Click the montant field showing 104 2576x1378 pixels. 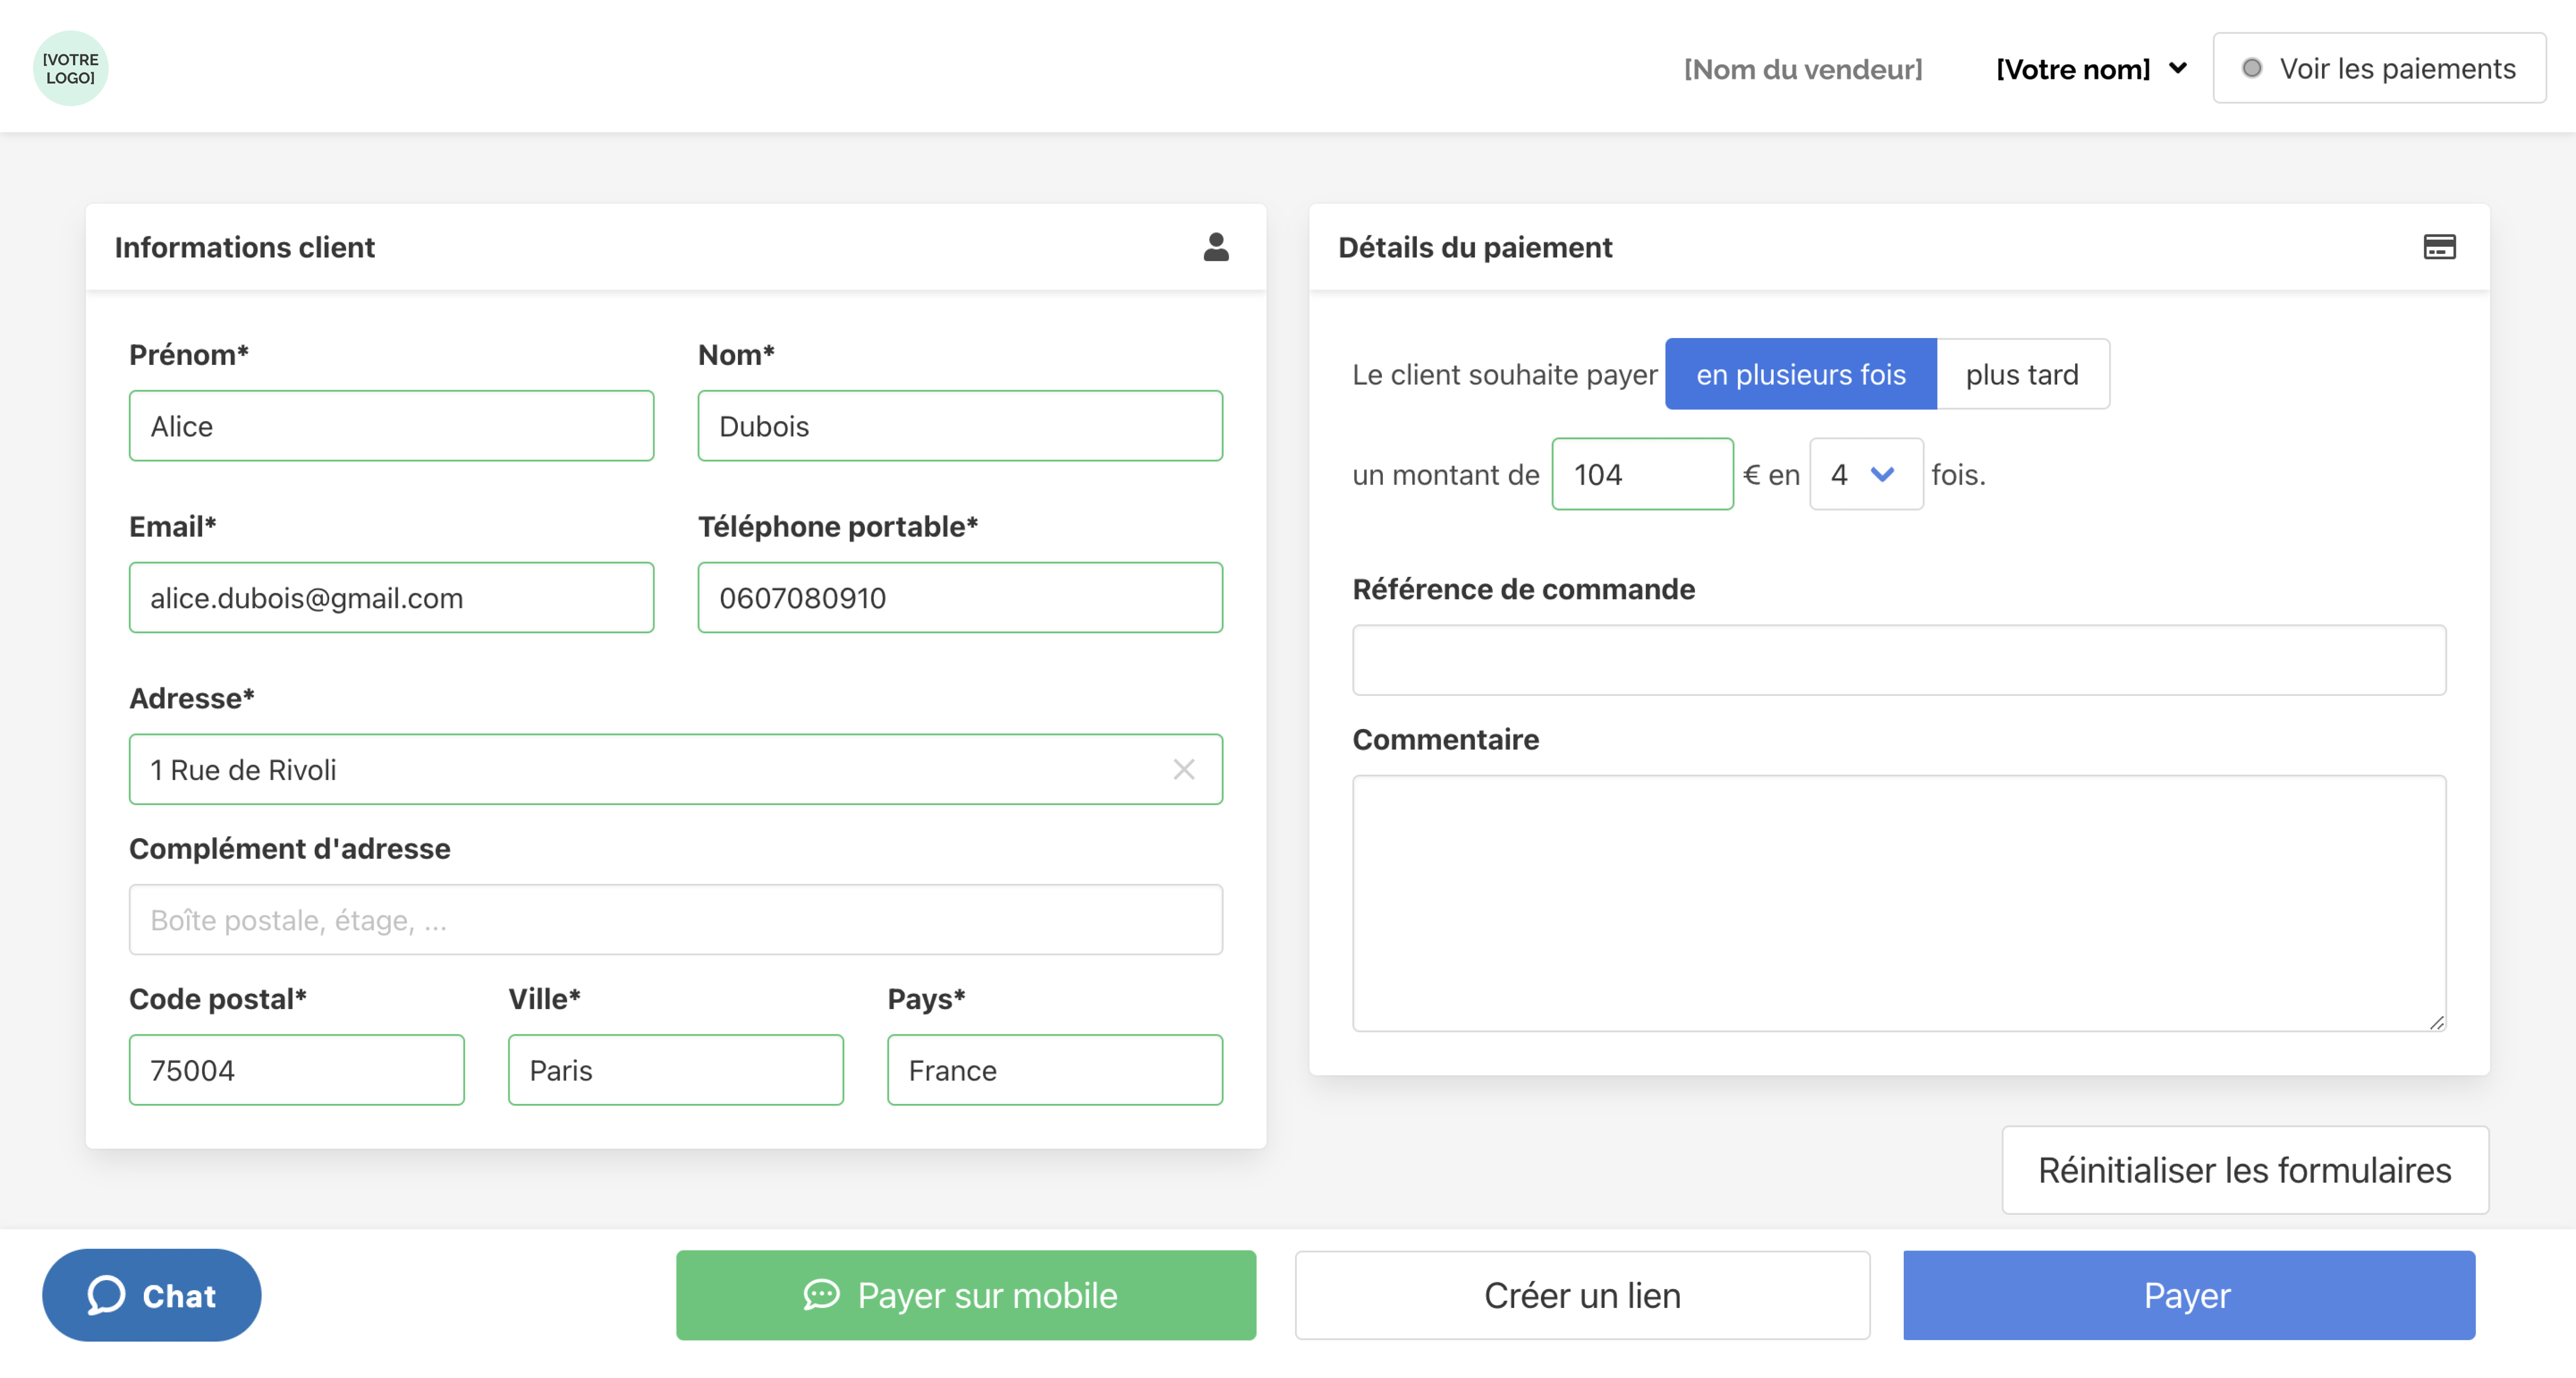point(1643,474)
